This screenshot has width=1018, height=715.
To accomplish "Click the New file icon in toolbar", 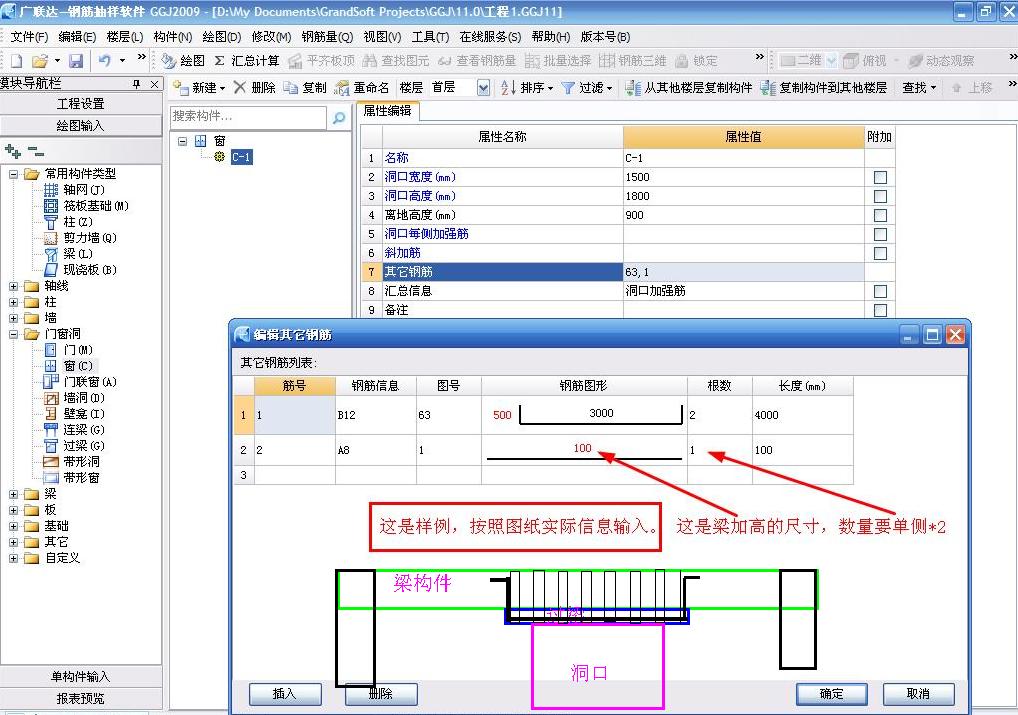I will (17, 61).
